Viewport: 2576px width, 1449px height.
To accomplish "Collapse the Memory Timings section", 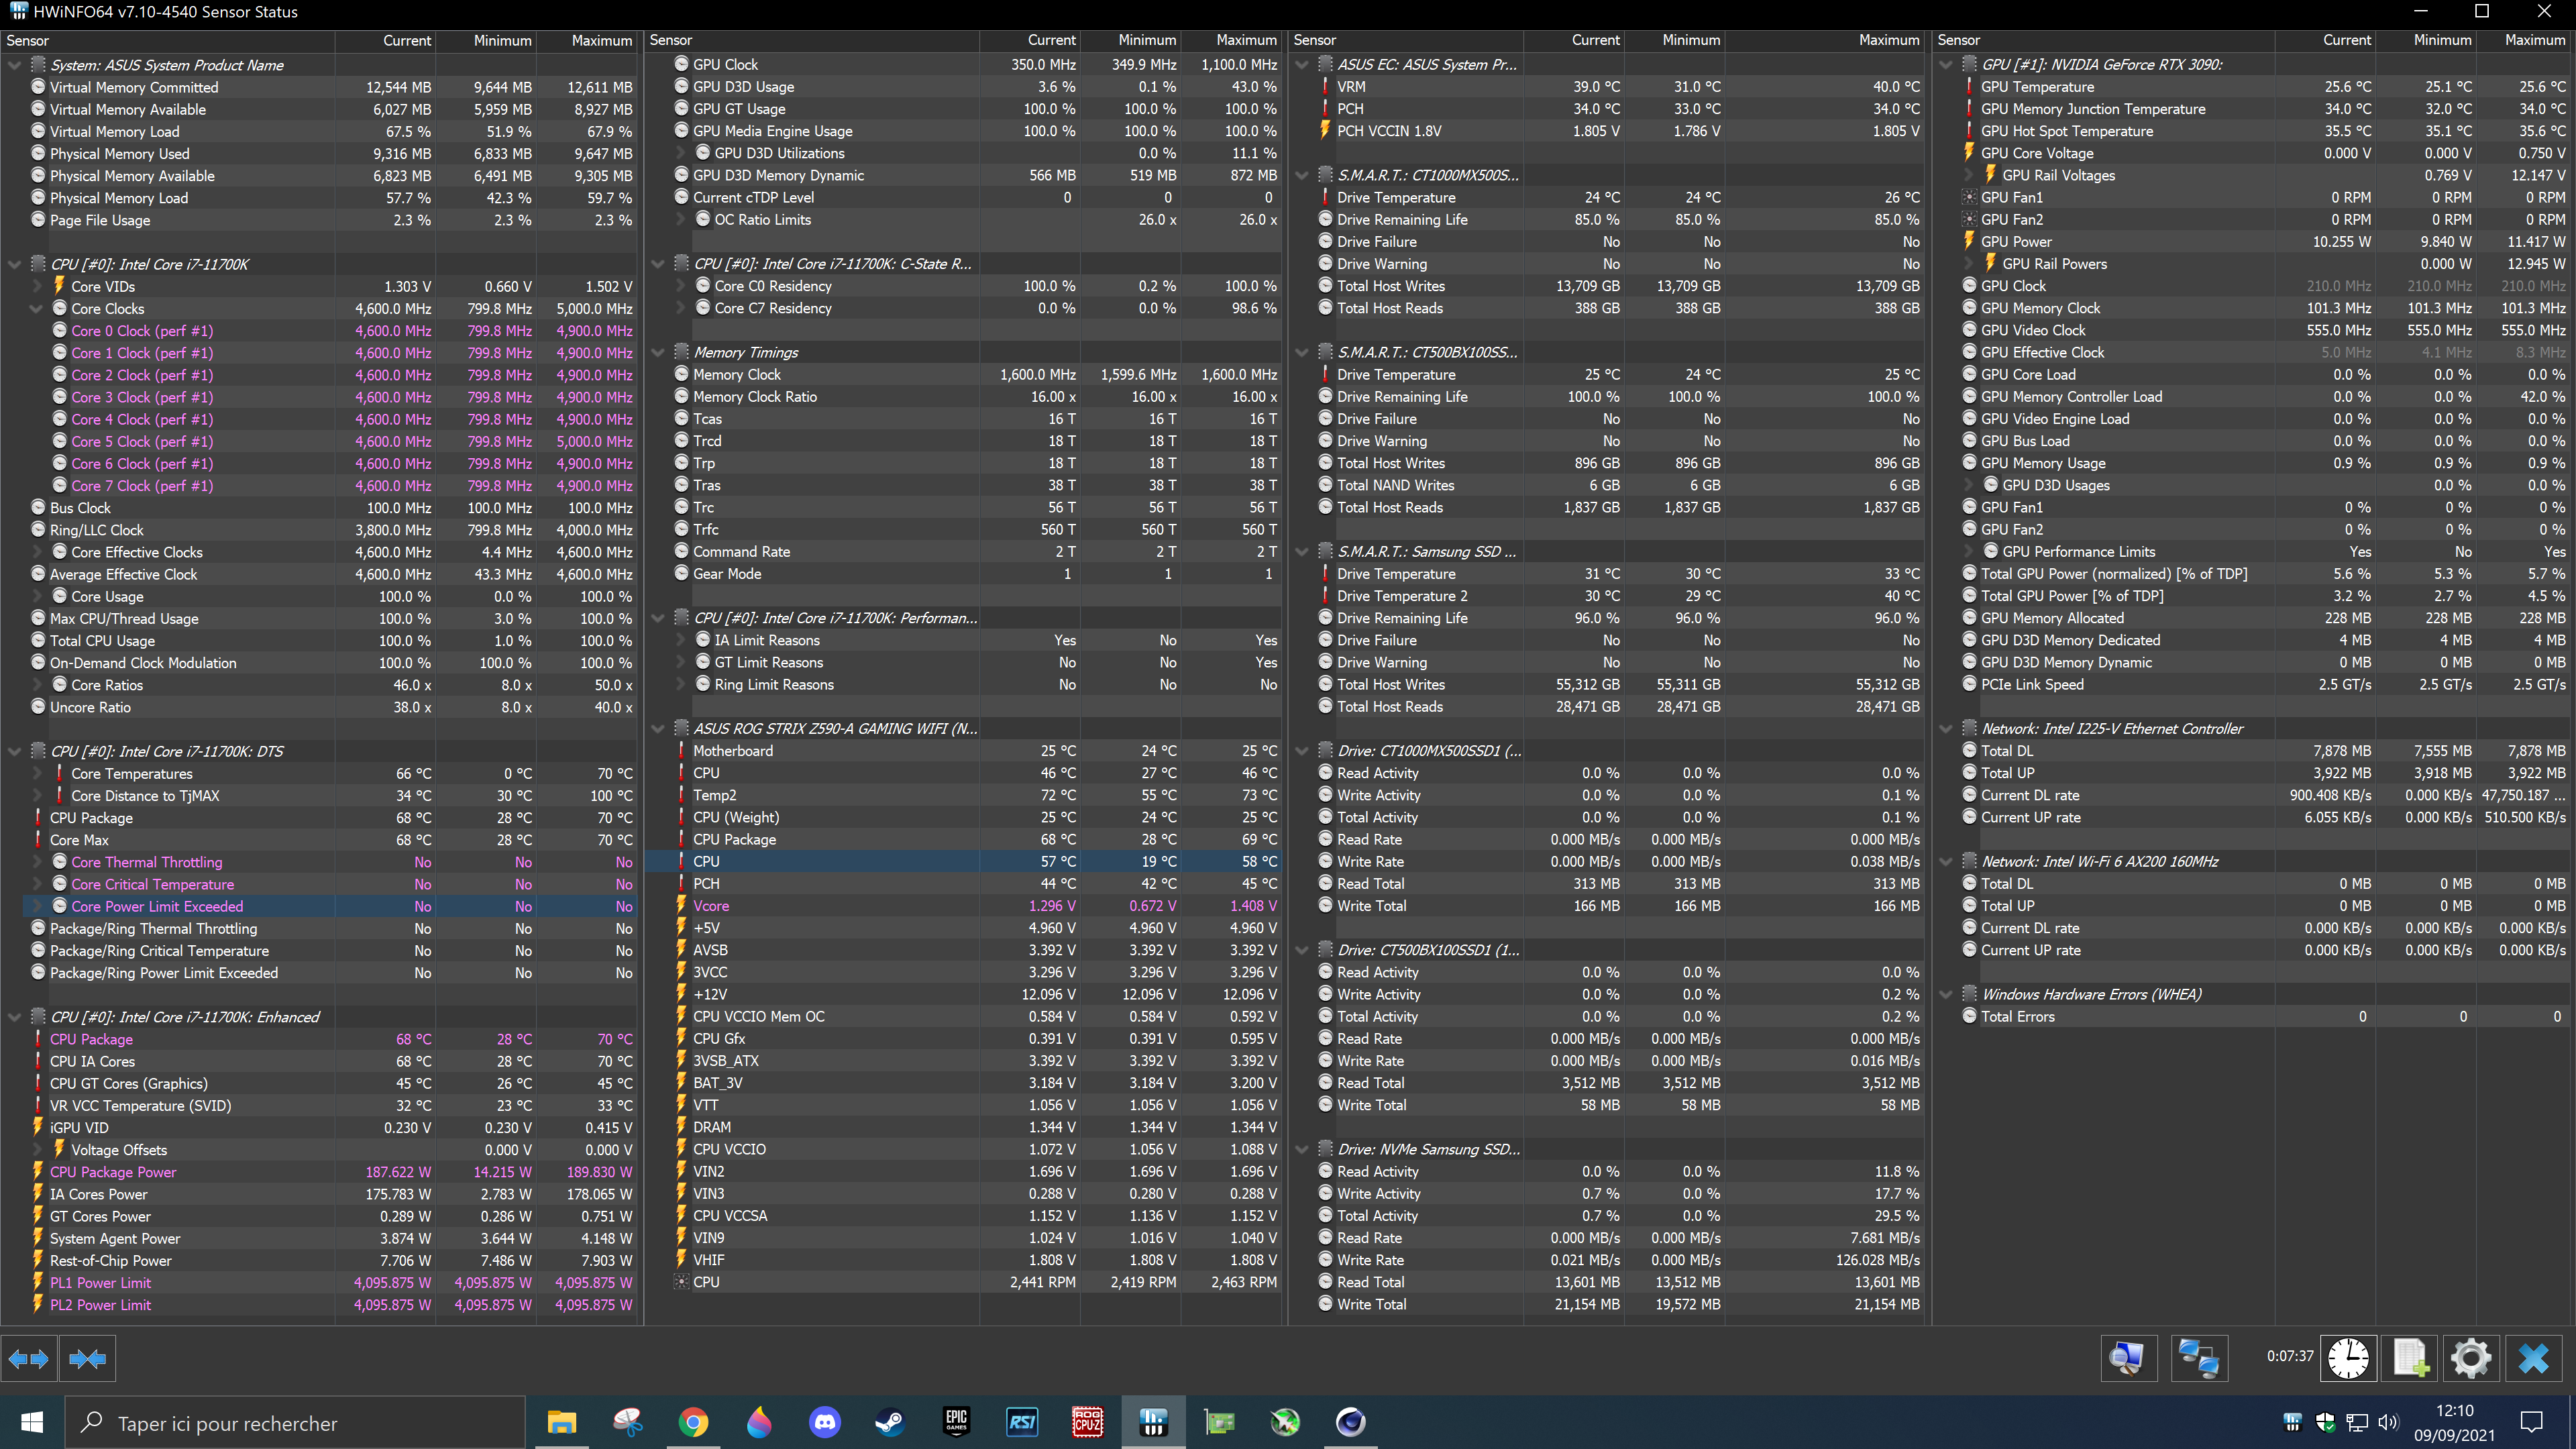I will point(658,352).
